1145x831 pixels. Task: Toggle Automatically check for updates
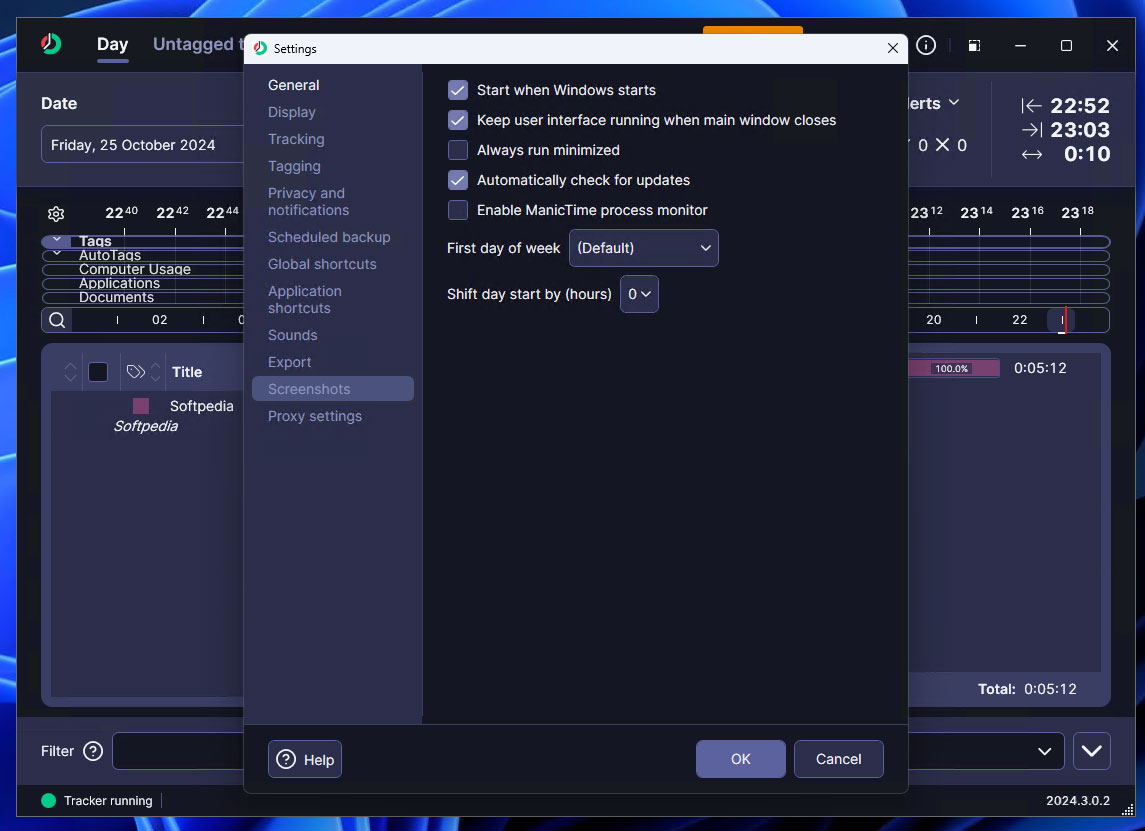coord(458,180)
